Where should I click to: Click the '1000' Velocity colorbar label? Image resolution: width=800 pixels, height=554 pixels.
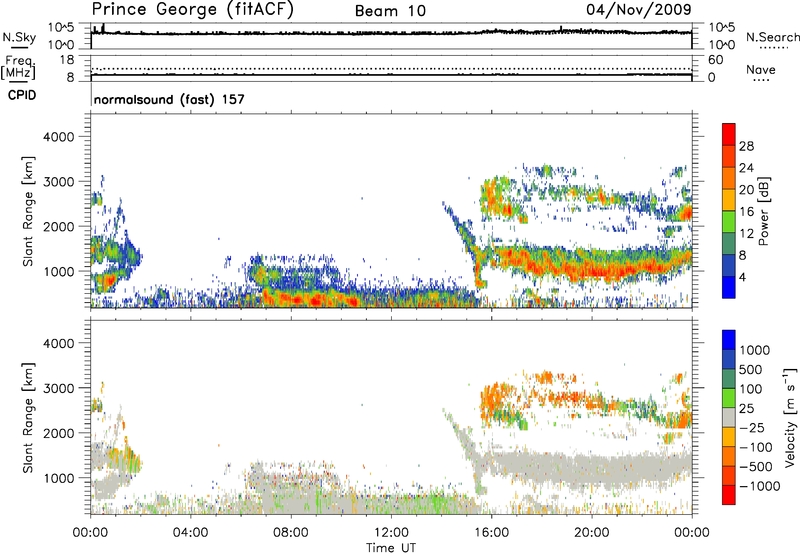coord(755,350)
